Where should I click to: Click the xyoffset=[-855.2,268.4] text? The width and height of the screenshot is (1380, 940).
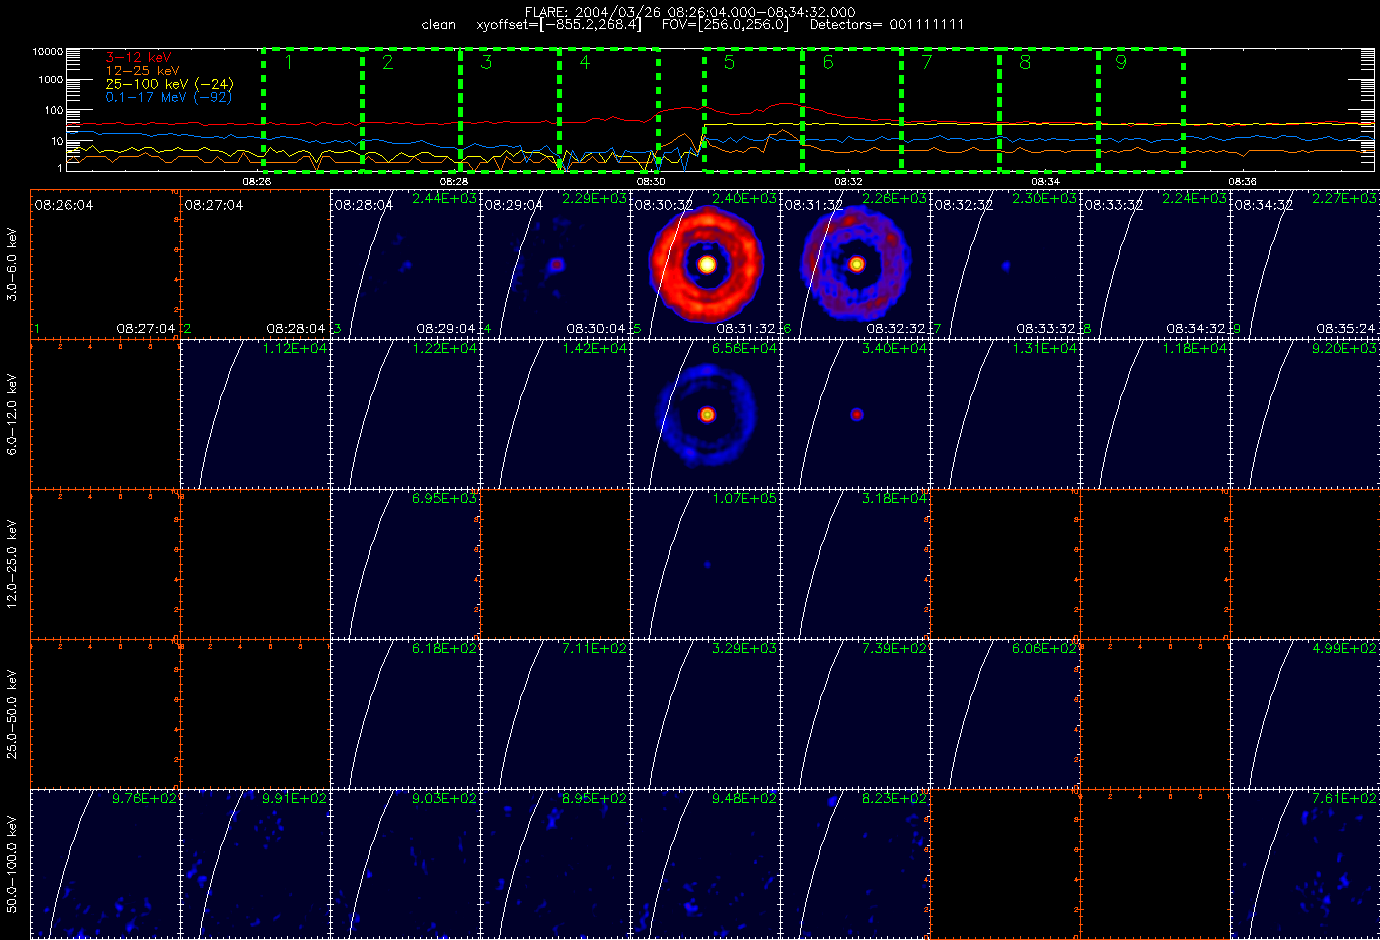click(559, 24)
